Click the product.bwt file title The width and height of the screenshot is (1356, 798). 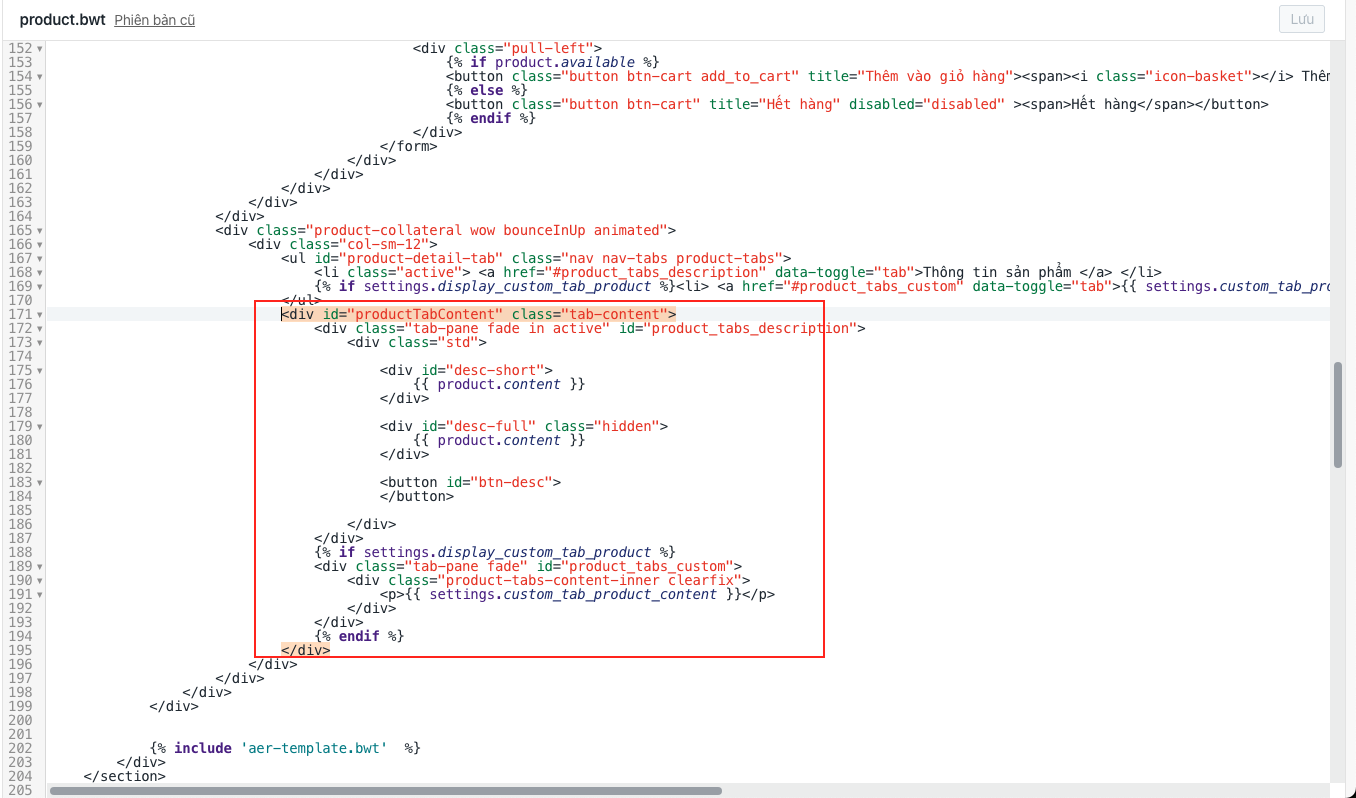pos(62,20)
